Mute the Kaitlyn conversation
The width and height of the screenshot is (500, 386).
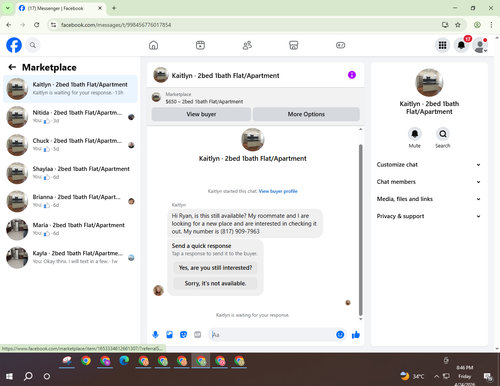415,134
